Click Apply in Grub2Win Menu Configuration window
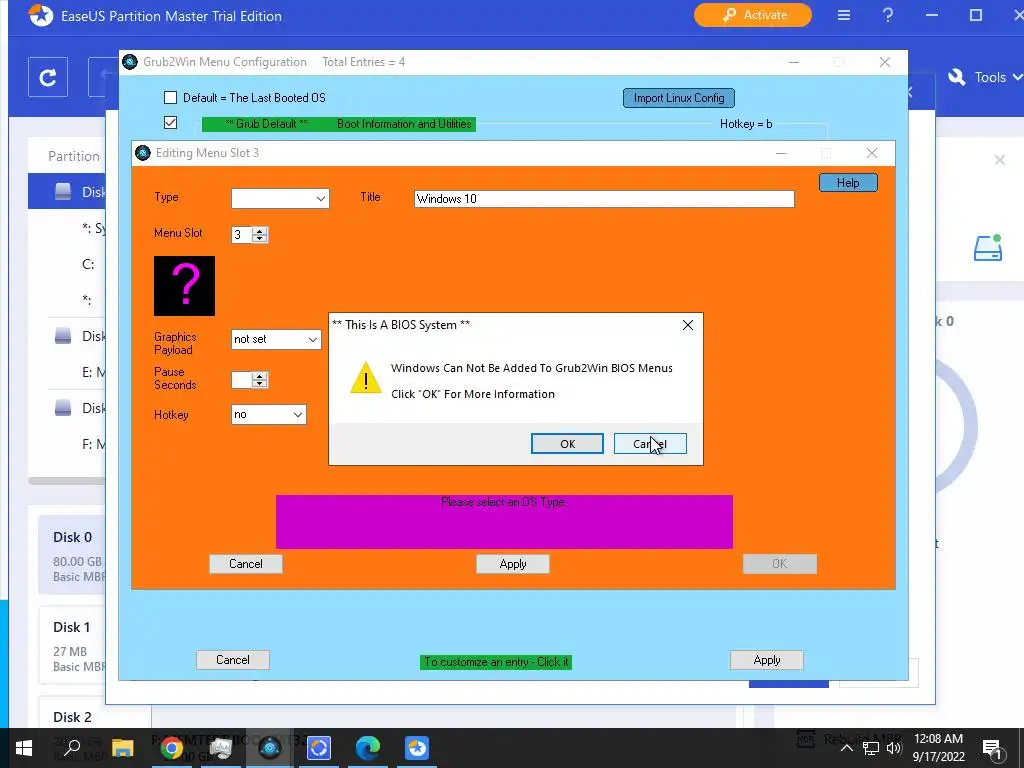 click(767, 660)
